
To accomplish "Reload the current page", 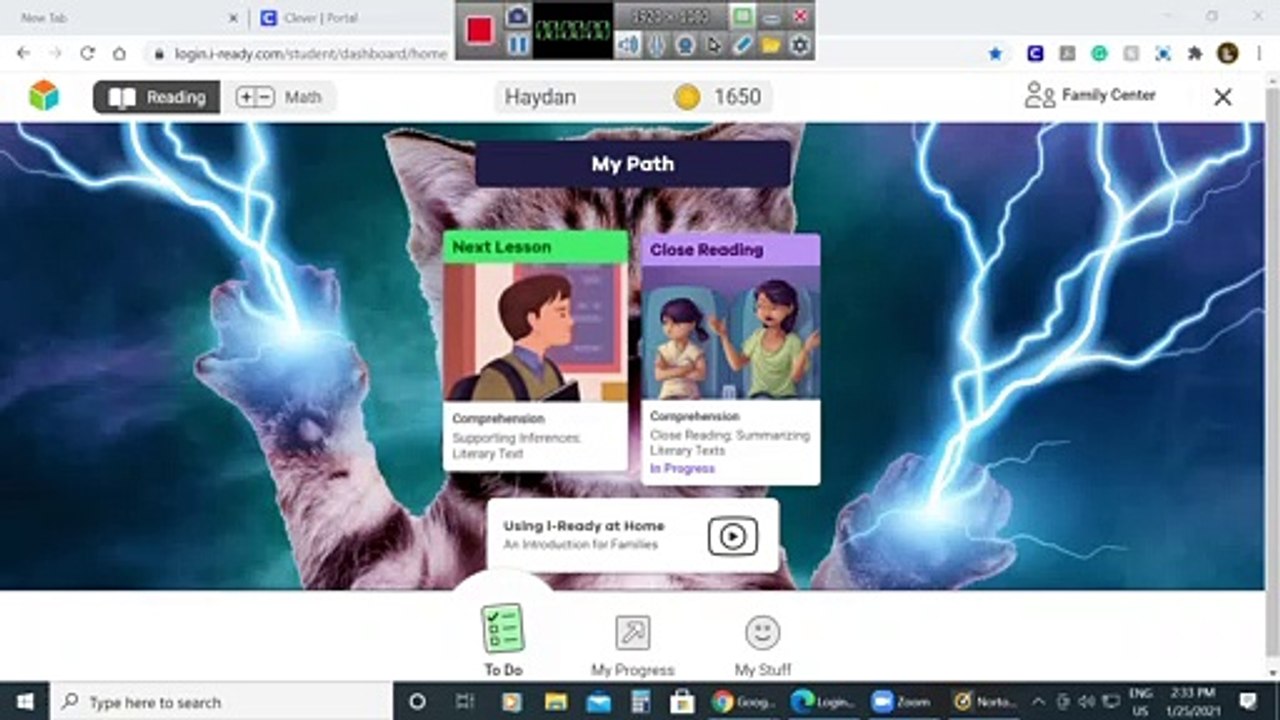I will 87,53.
